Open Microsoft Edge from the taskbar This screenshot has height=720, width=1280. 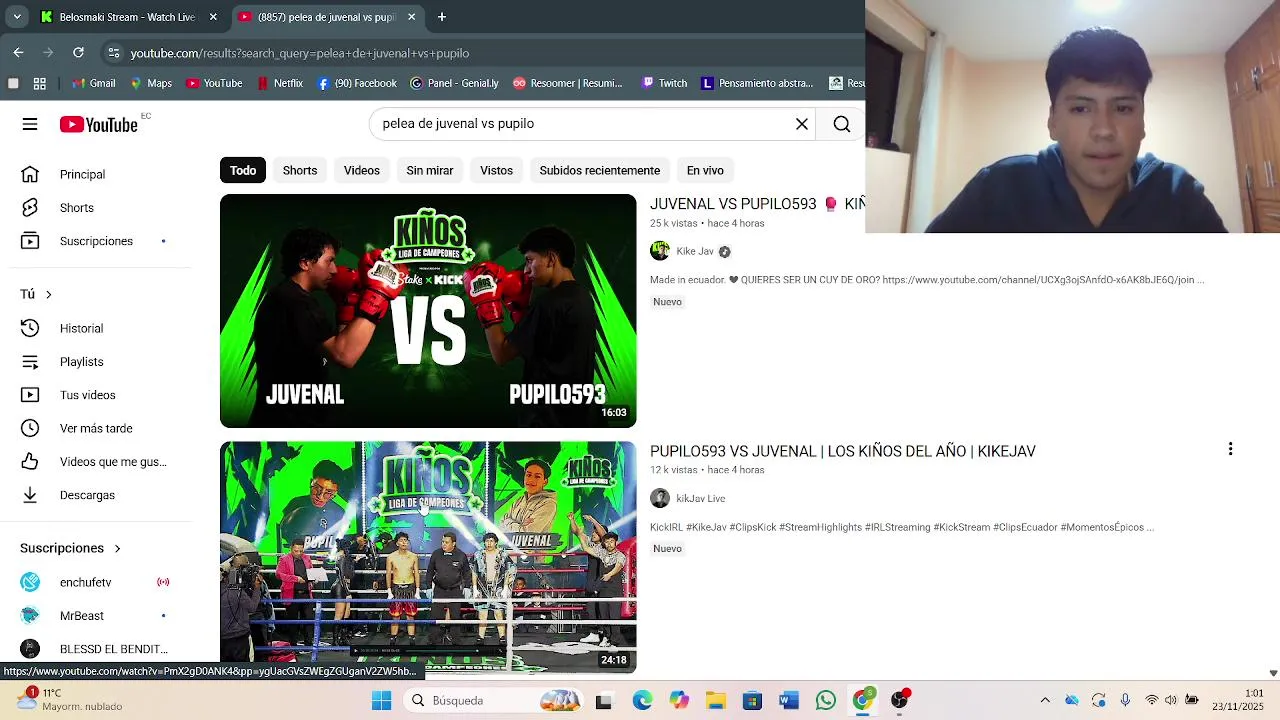642,700
